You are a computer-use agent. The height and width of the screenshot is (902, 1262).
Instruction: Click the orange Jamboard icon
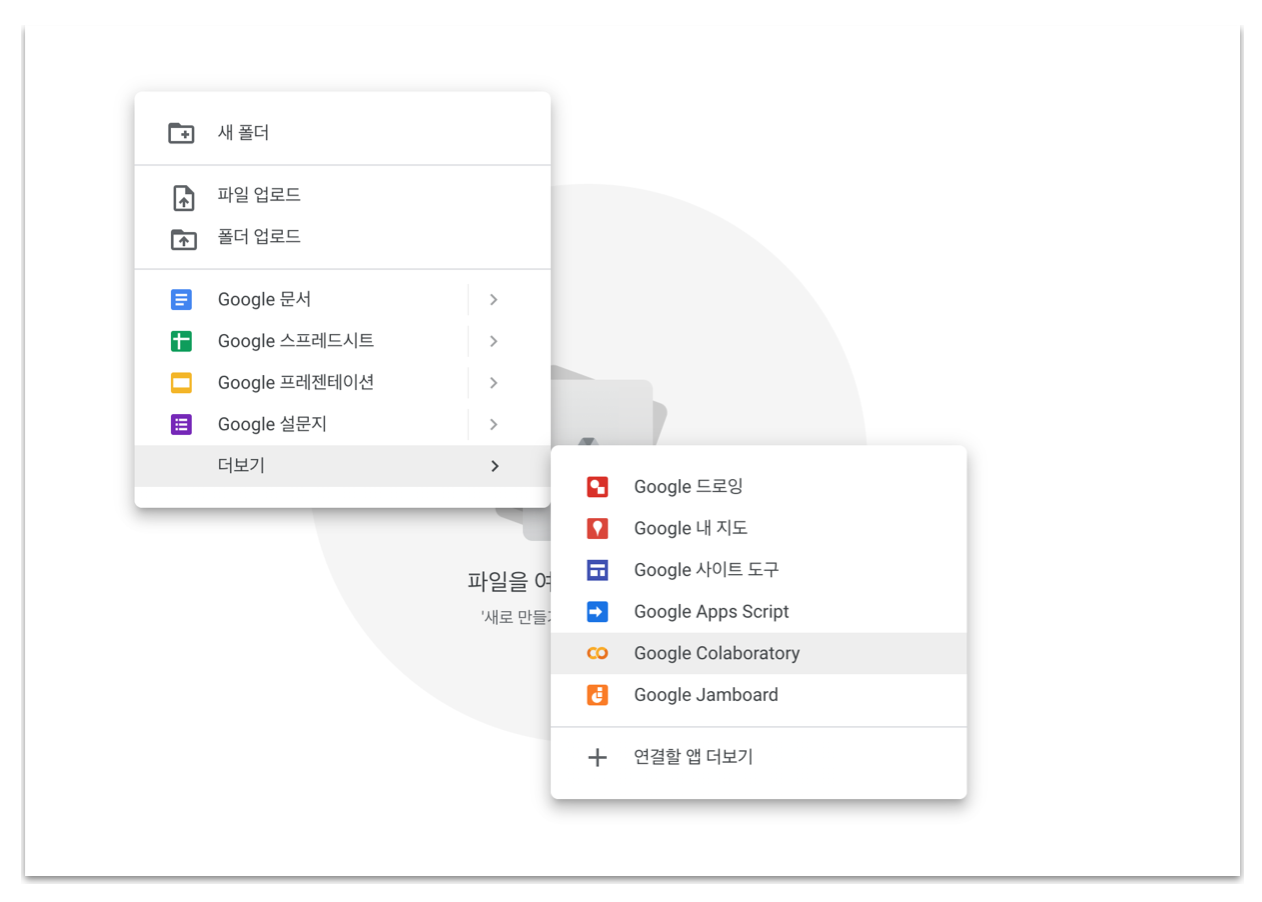tap(597, 695)
